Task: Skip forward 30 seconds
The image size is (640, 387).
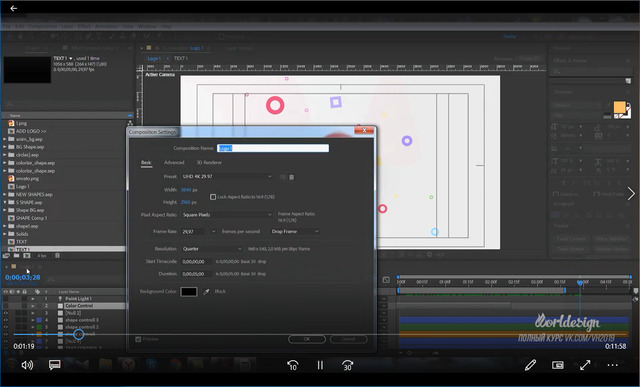Action: click(347, 365)
